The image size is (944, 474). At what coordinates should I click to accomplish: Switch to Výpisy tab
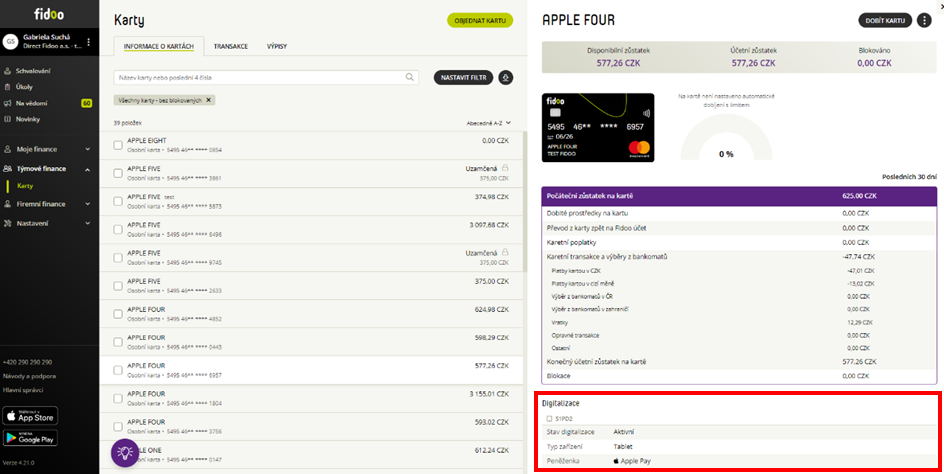coord(276,46)
